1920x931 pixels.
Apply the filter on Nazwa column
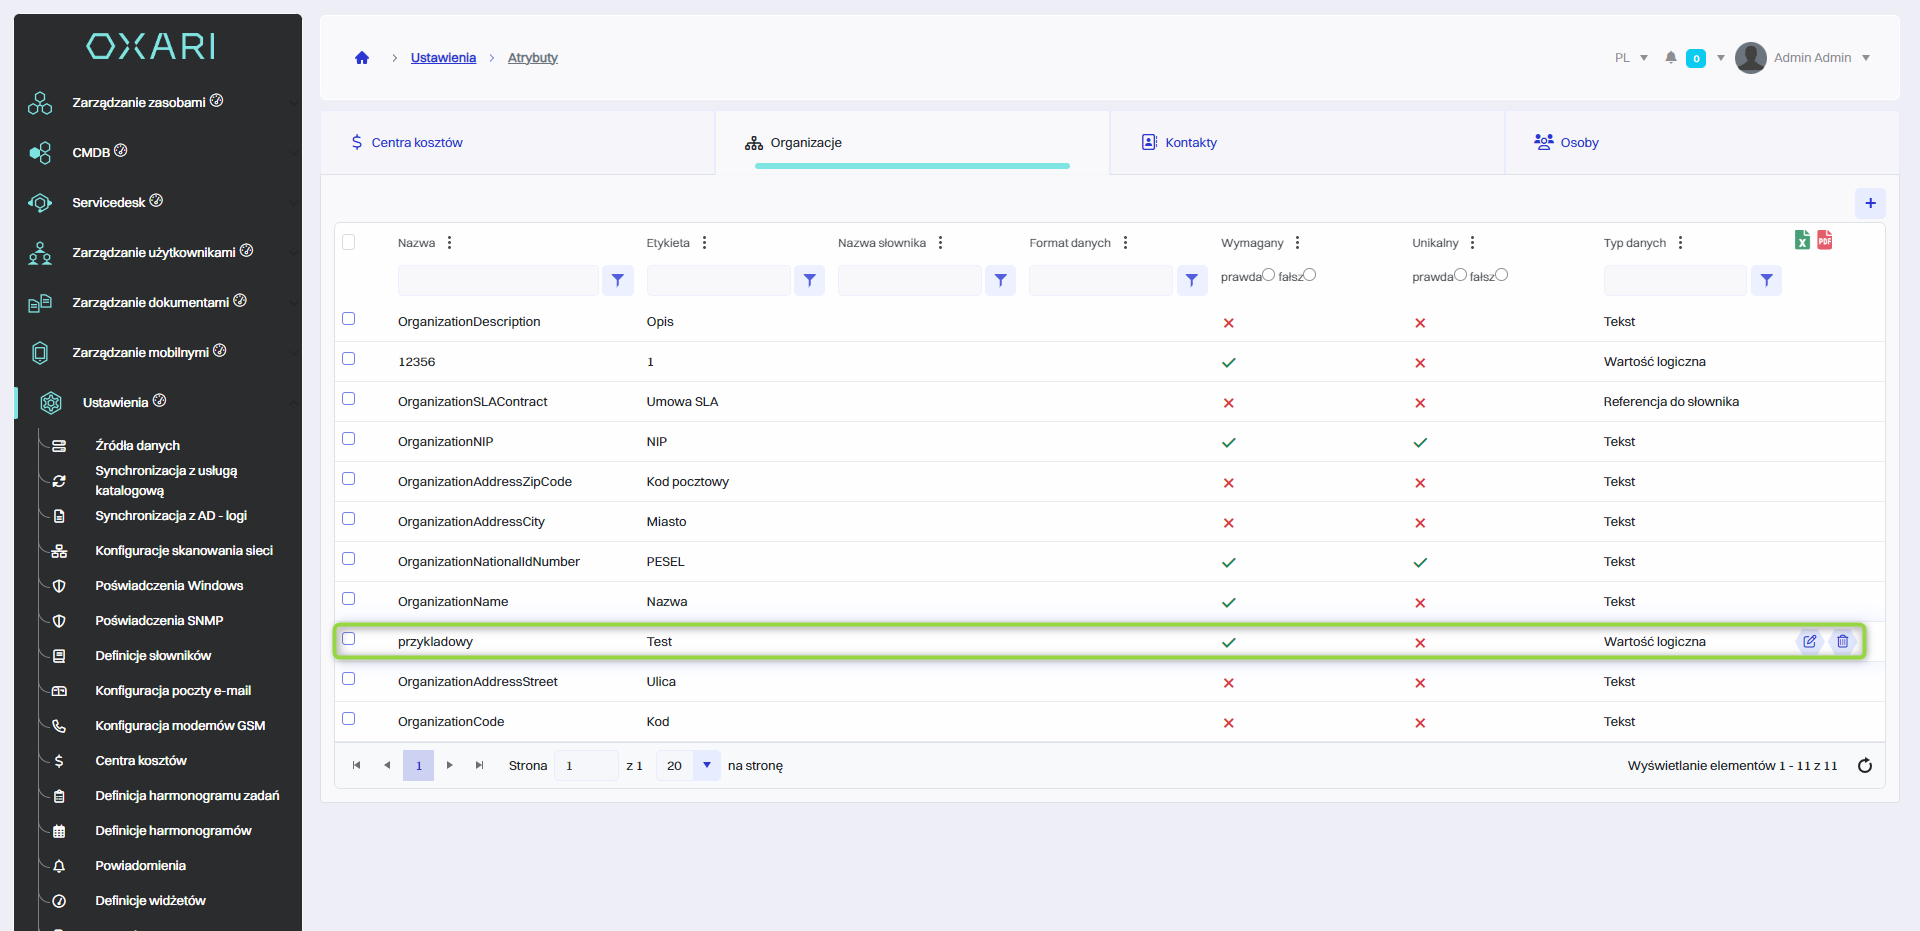point(618,281)
